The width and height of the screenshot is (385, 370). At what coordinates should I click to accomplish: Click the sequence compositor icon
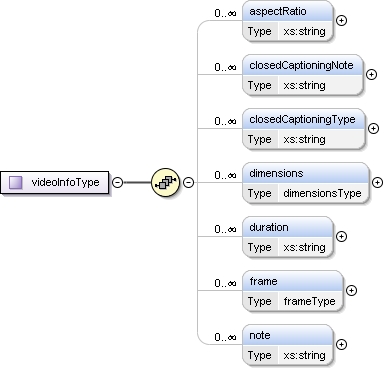[165, 182]
